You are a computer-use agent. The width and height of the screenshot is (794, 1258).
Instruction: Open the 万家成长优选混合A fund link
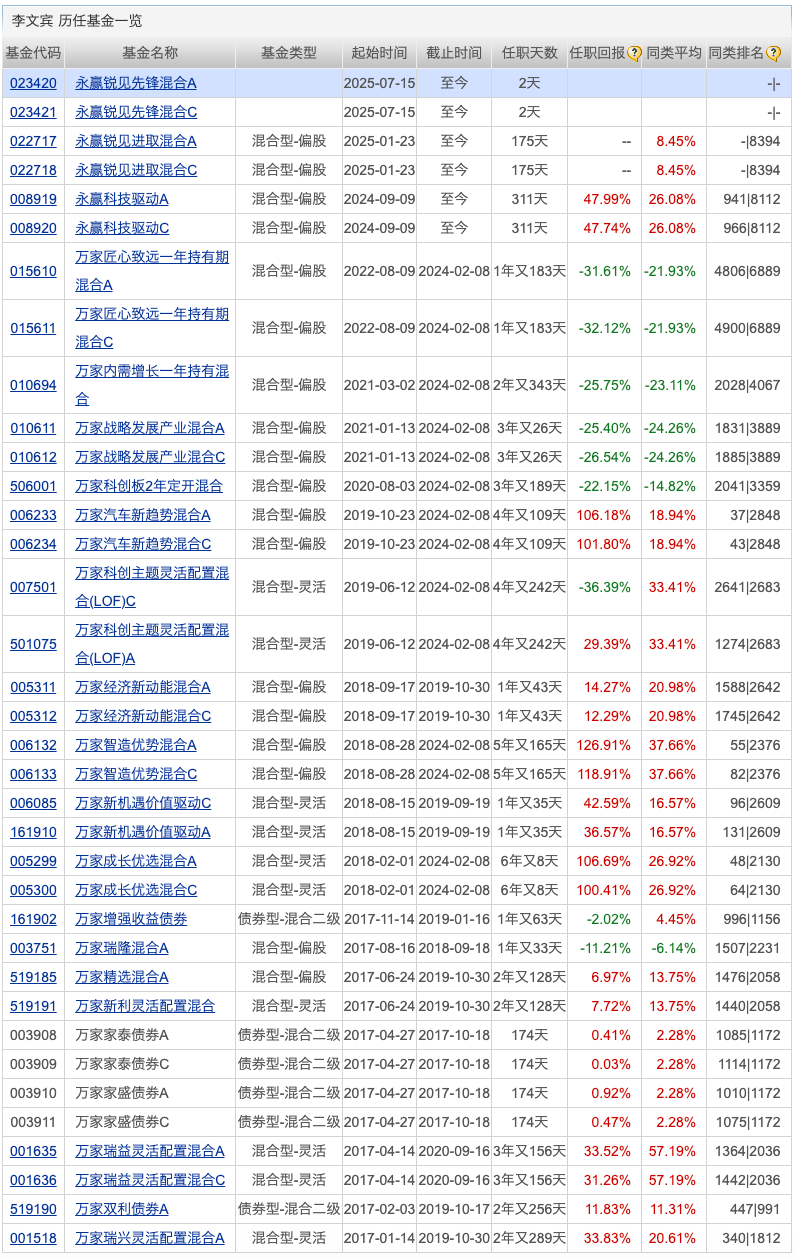tap(136, 861)
